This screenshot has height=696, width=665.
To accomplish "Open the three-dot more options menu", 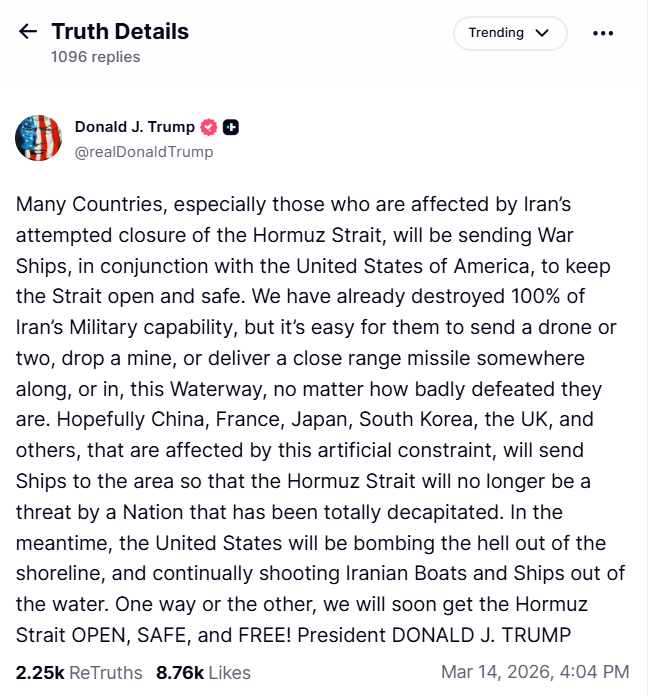I will coord(603,33).
